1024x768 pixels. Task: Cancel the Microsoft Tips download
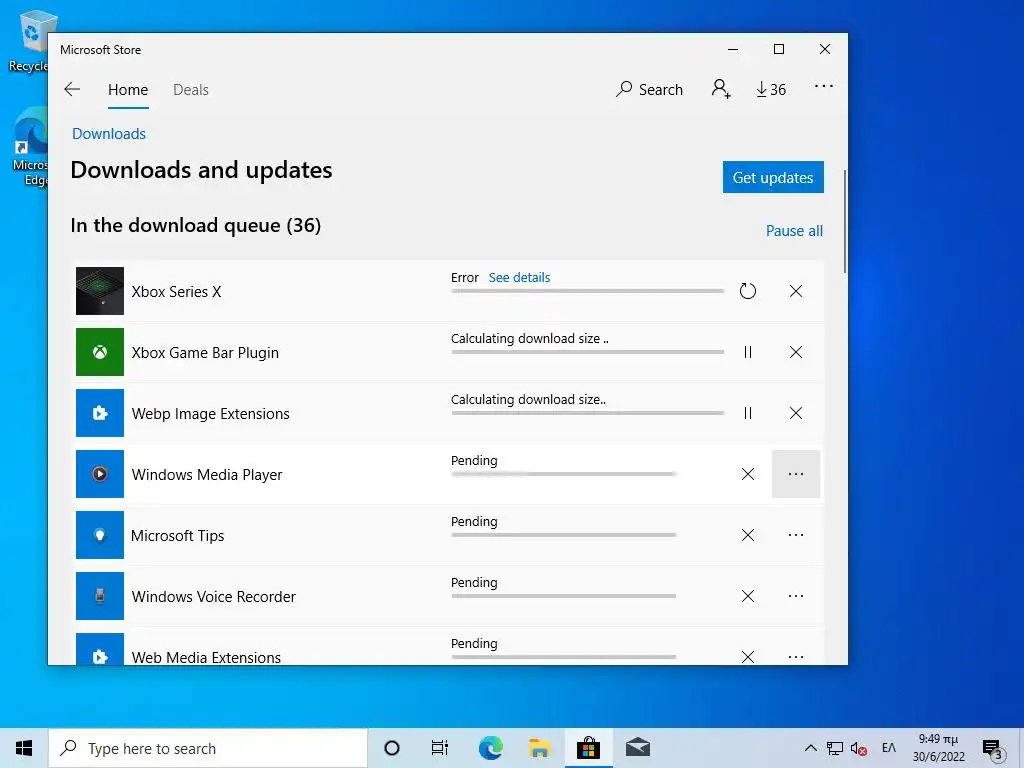point(748,535)
